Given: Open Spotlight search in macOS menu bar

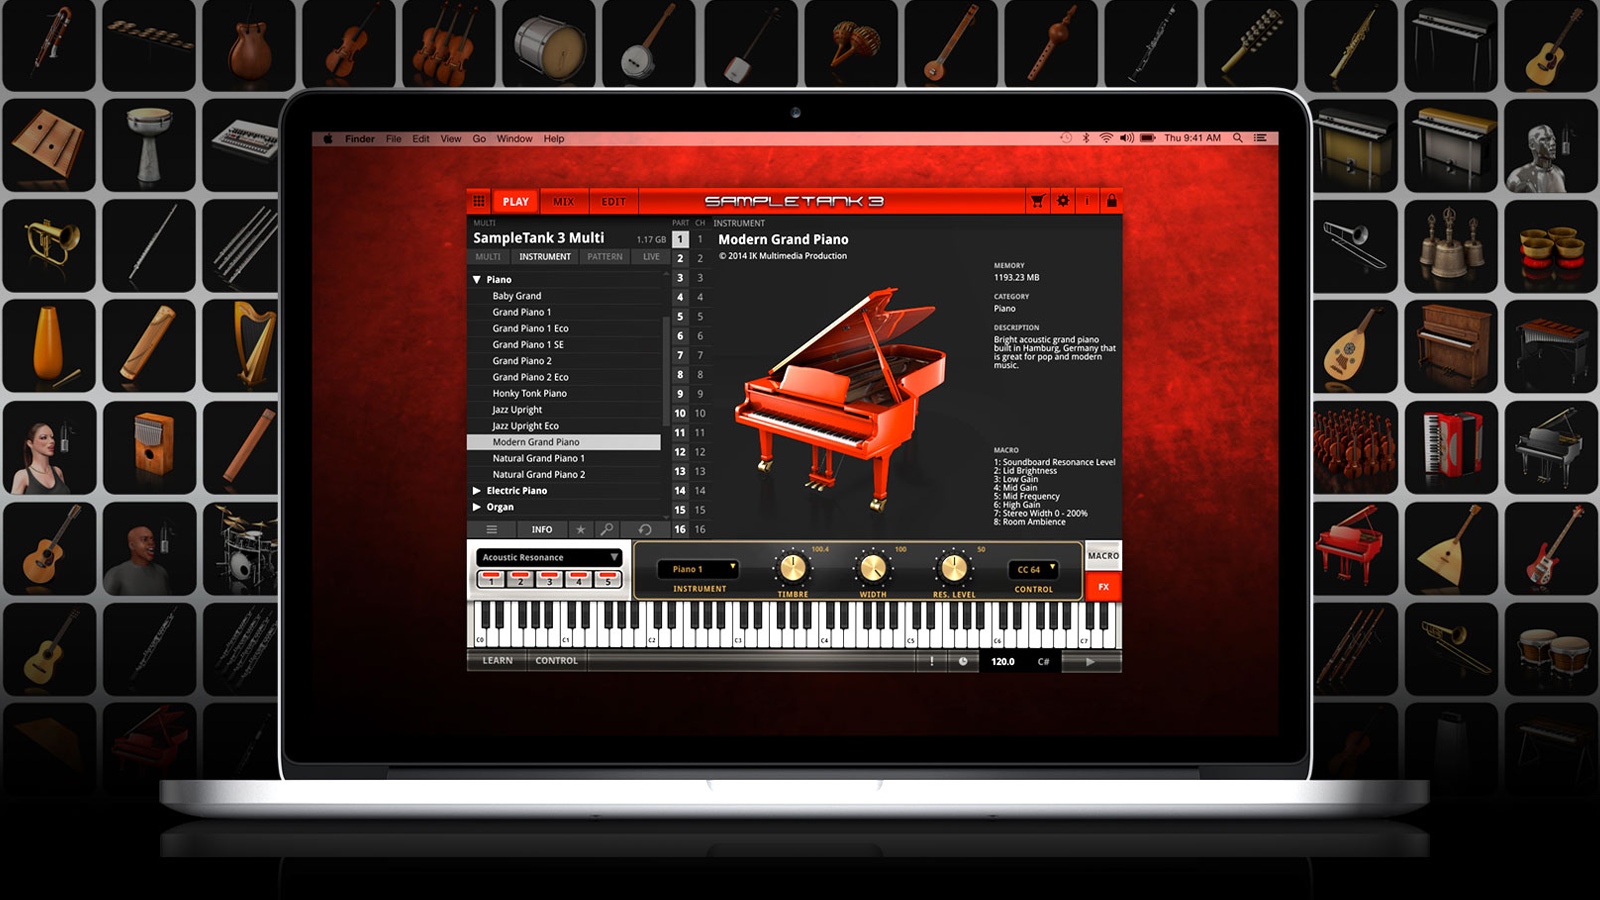Looking at the screenshot, I should tap(1238, 138).
